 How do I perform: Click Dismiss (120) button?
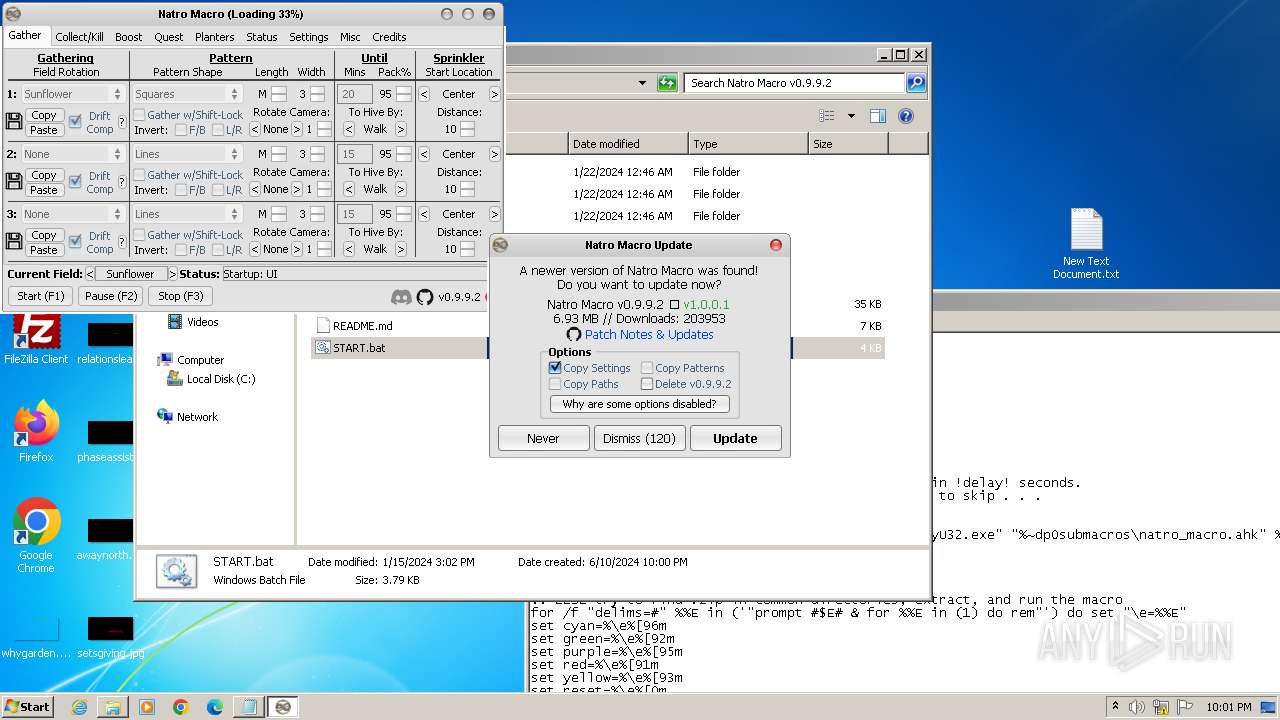[x=639, y=438]
